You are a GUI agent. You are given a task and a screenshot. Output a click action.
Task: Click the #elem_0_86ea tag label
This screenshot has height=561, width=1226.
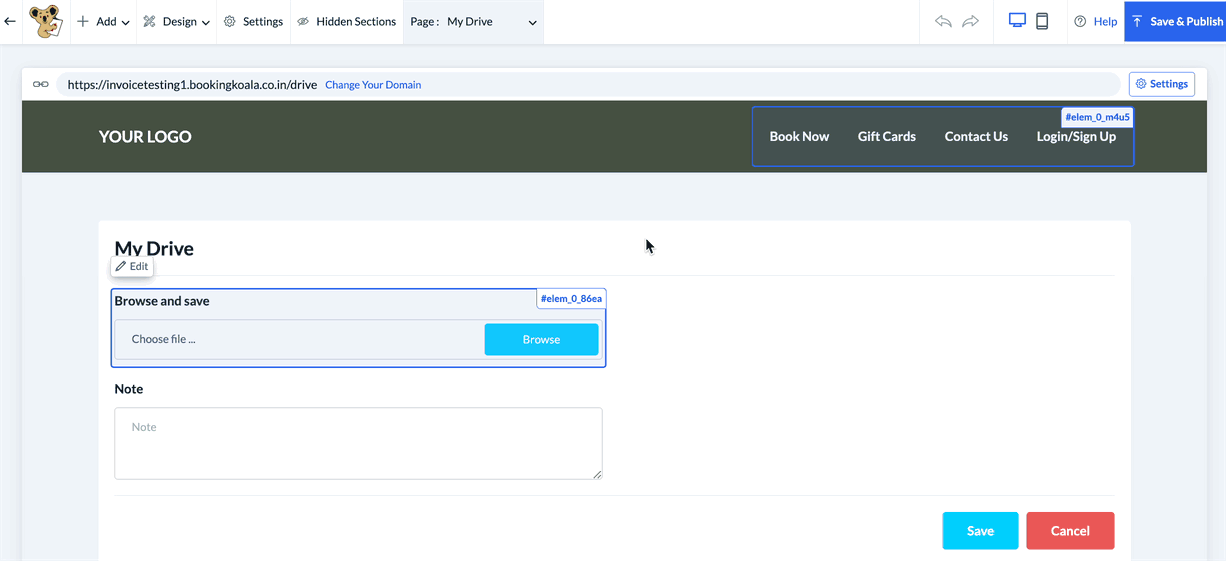click(x=571, y=299)
